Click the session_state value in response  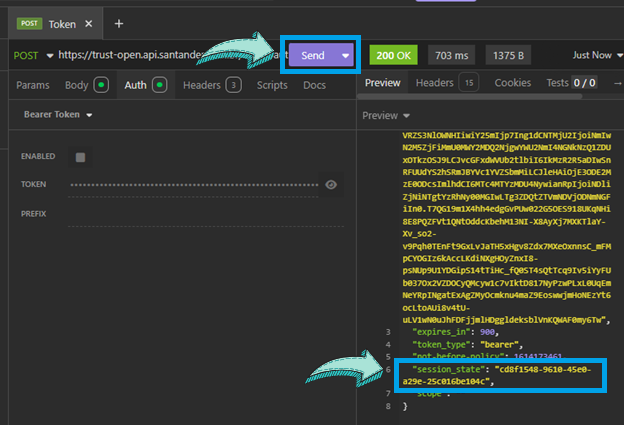tap(497, 375)
